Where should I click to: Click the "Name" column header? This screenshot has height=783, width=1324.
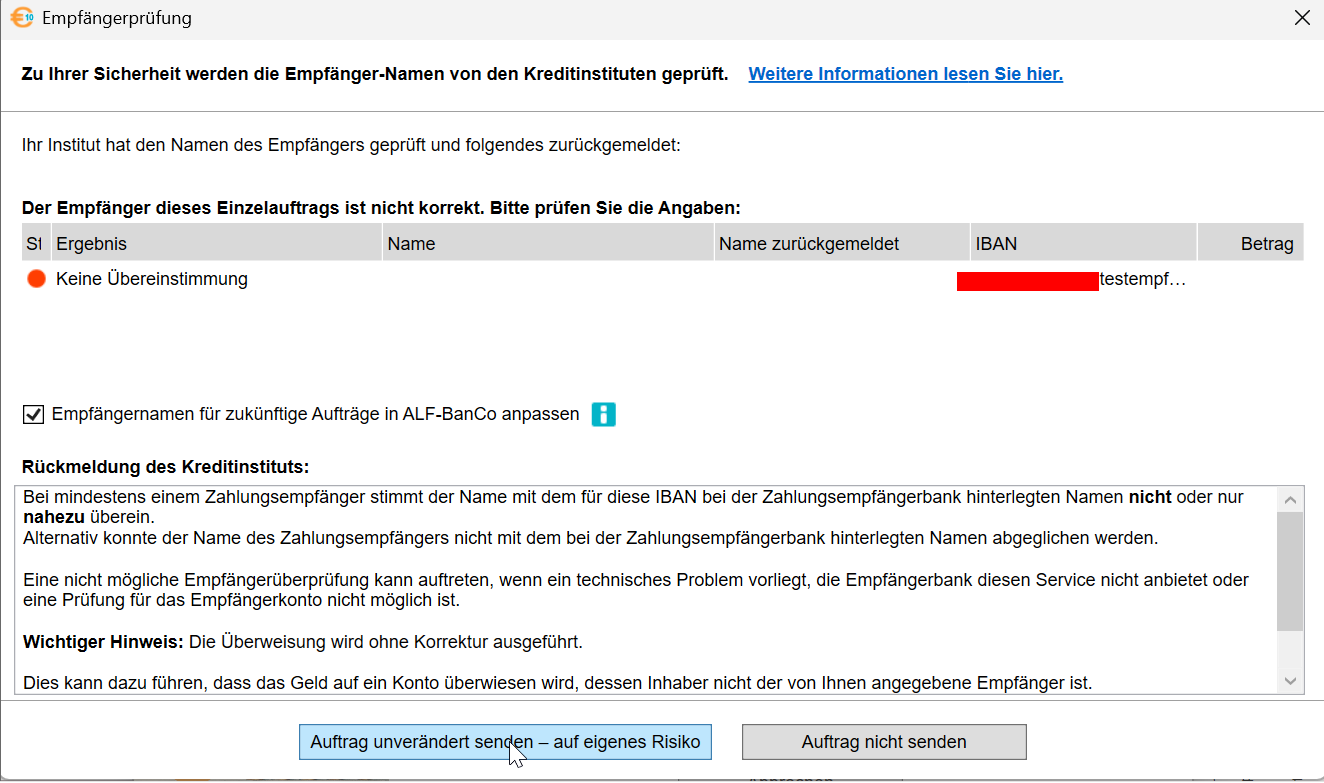[547, 244]
